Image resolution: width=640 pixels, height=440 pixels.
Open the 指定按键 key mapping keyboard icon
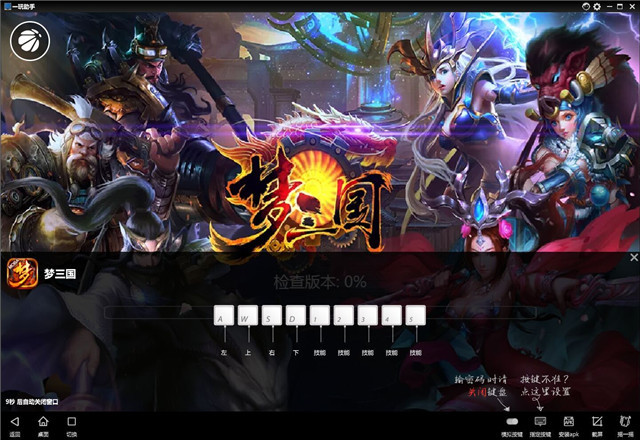[x=540, y=421]
